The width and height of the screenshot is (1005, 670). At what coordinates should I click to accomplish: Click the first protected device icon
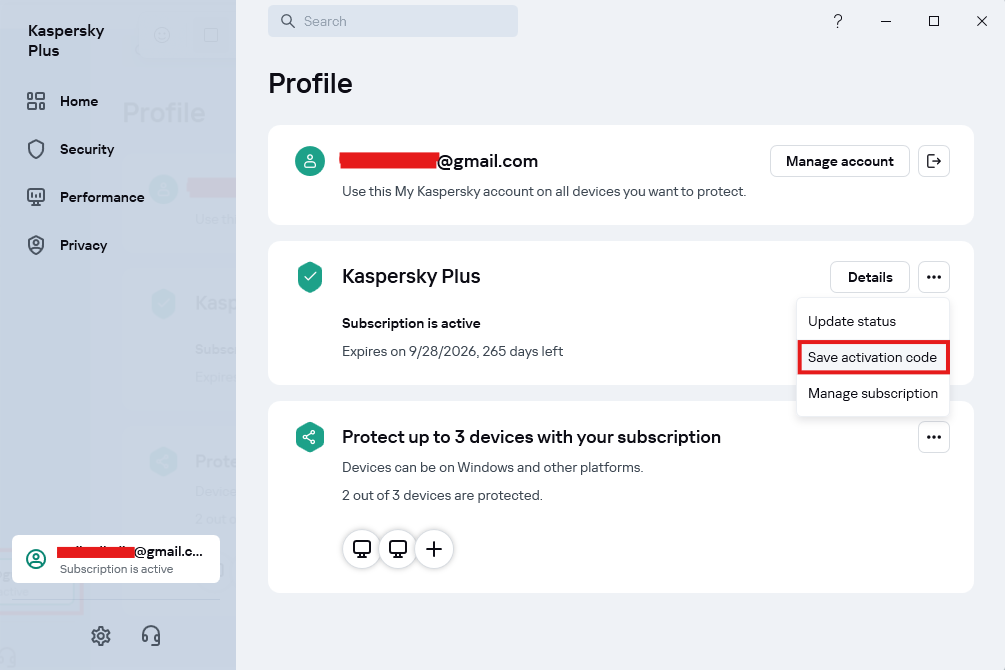(362, 549)
